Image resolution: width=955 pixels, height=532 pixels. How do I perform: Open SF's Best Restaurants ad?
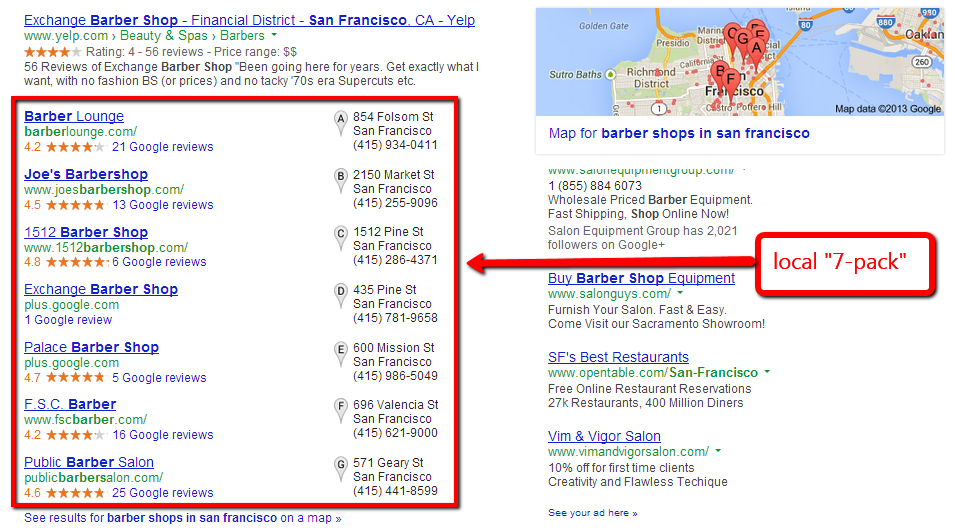618,357
